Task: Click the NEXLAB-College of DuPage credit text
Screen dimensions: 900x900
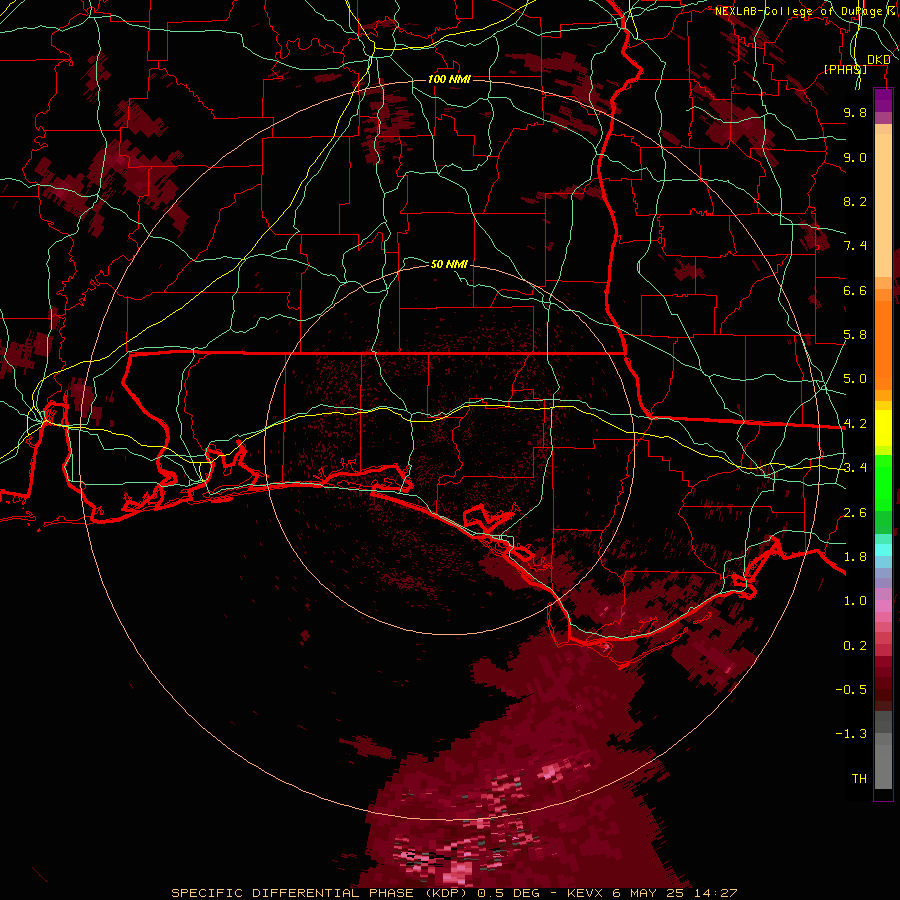Action: [798, 11]
